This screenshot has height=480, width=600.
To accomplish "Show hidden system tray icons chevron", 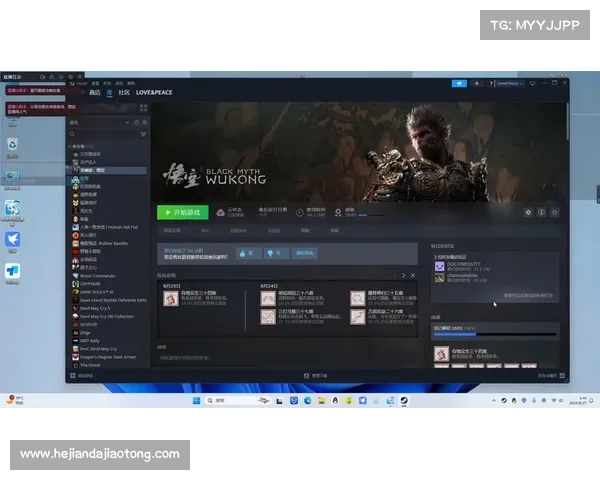I will click(494, 401).
